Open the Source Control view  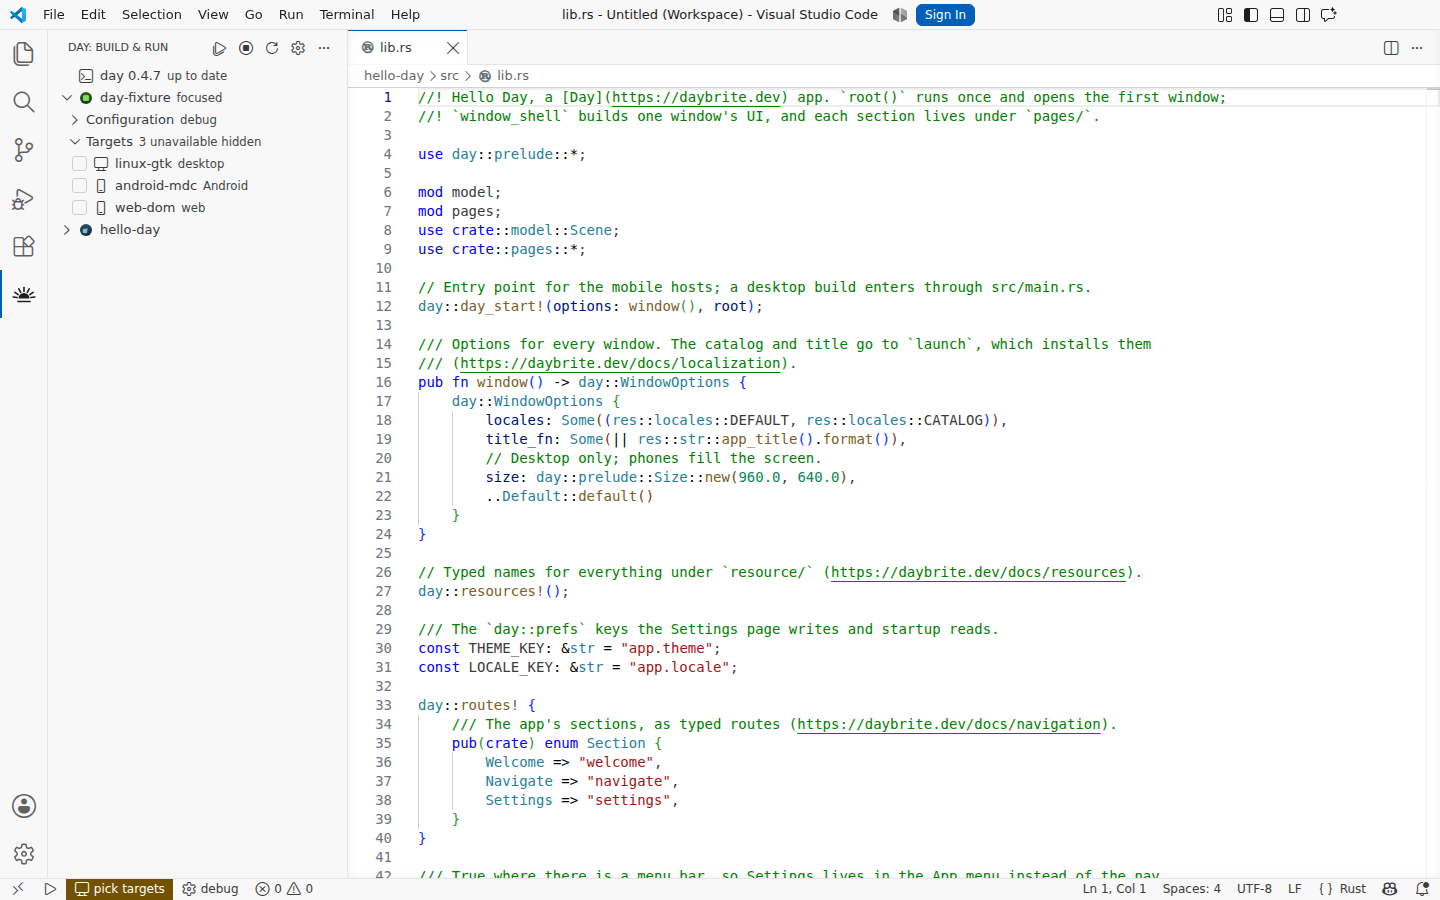(x=23, y=150)
